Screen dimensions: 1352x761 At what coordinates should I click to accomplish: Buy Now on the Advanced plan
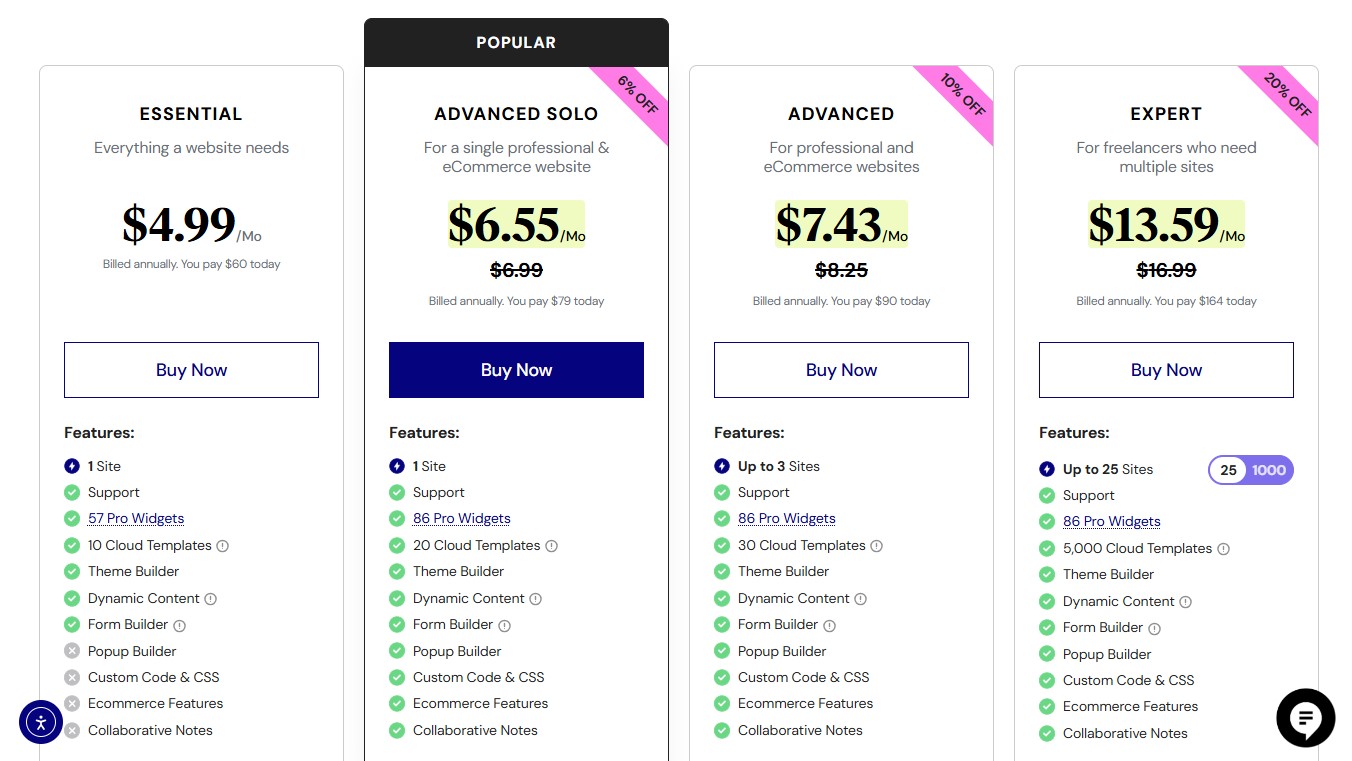[841, 369]
